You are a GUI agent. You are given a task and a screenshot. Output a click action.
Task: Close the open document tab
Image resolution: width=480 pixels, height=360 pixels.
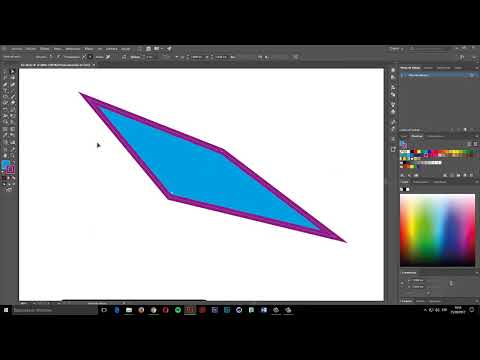(x=94, y=65)
